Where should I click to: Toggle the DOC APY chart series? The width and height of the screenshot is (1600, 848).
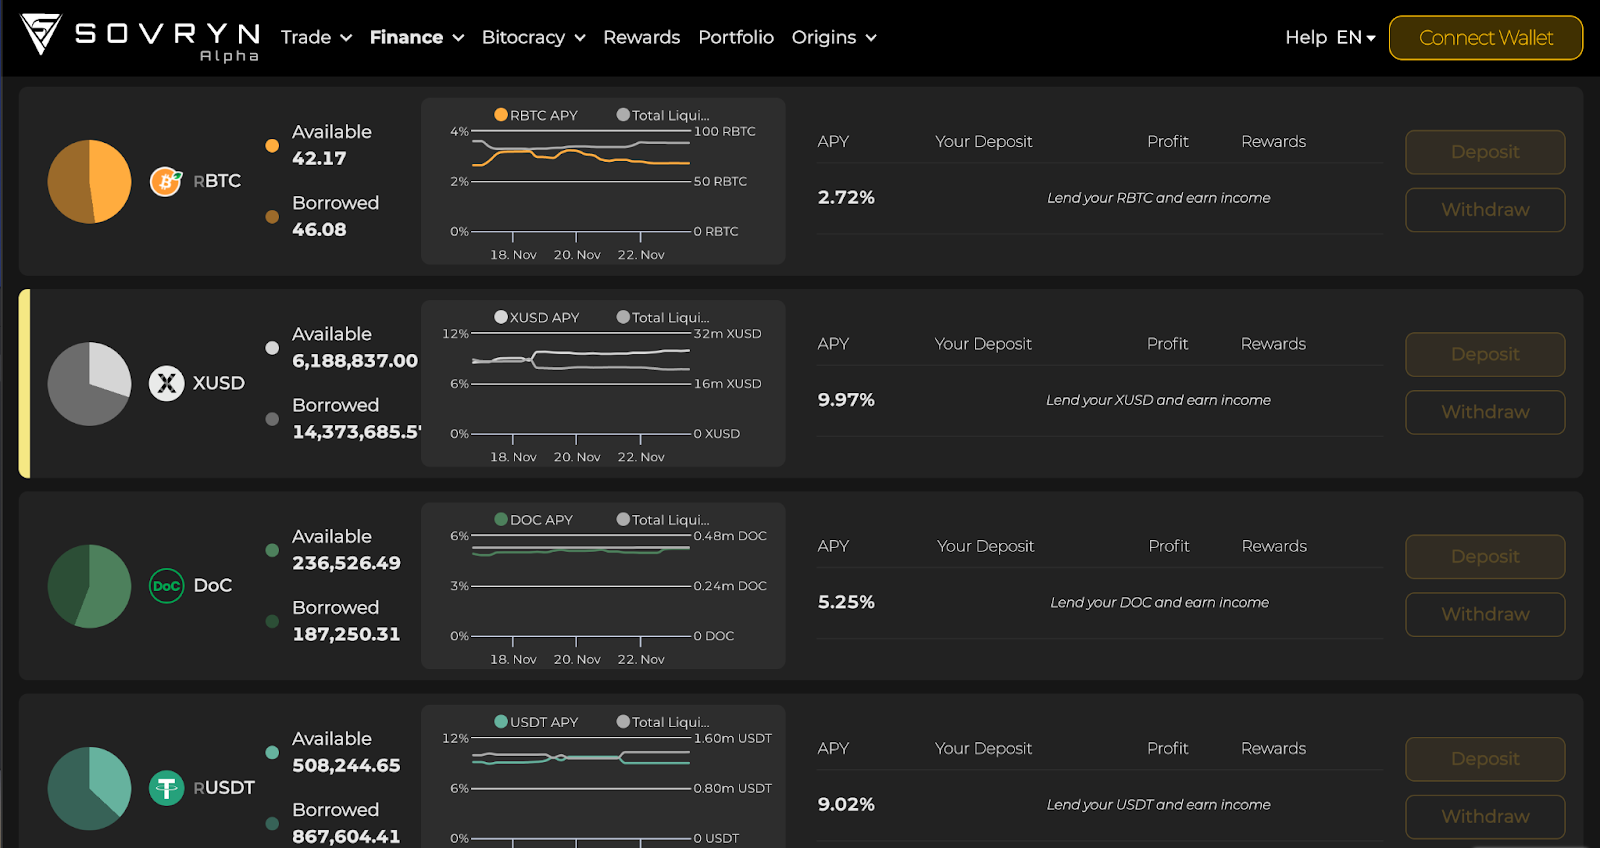[x=534, y=519]
